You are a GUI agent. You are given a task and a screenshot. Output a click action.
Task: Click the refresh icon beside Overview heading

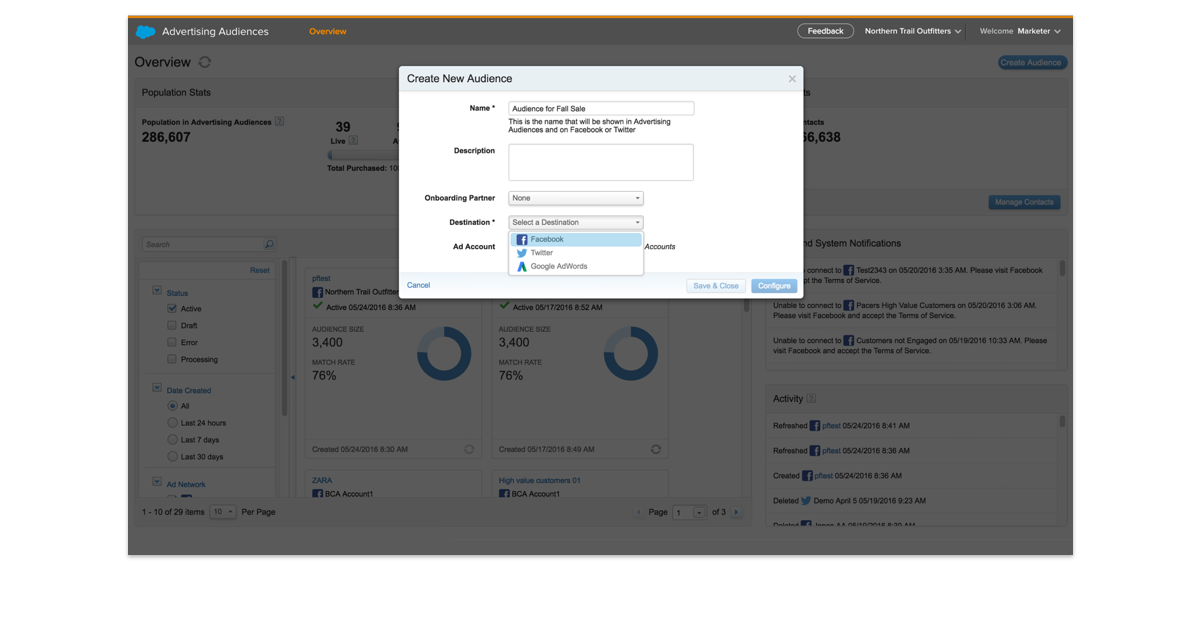pos(205,62)
